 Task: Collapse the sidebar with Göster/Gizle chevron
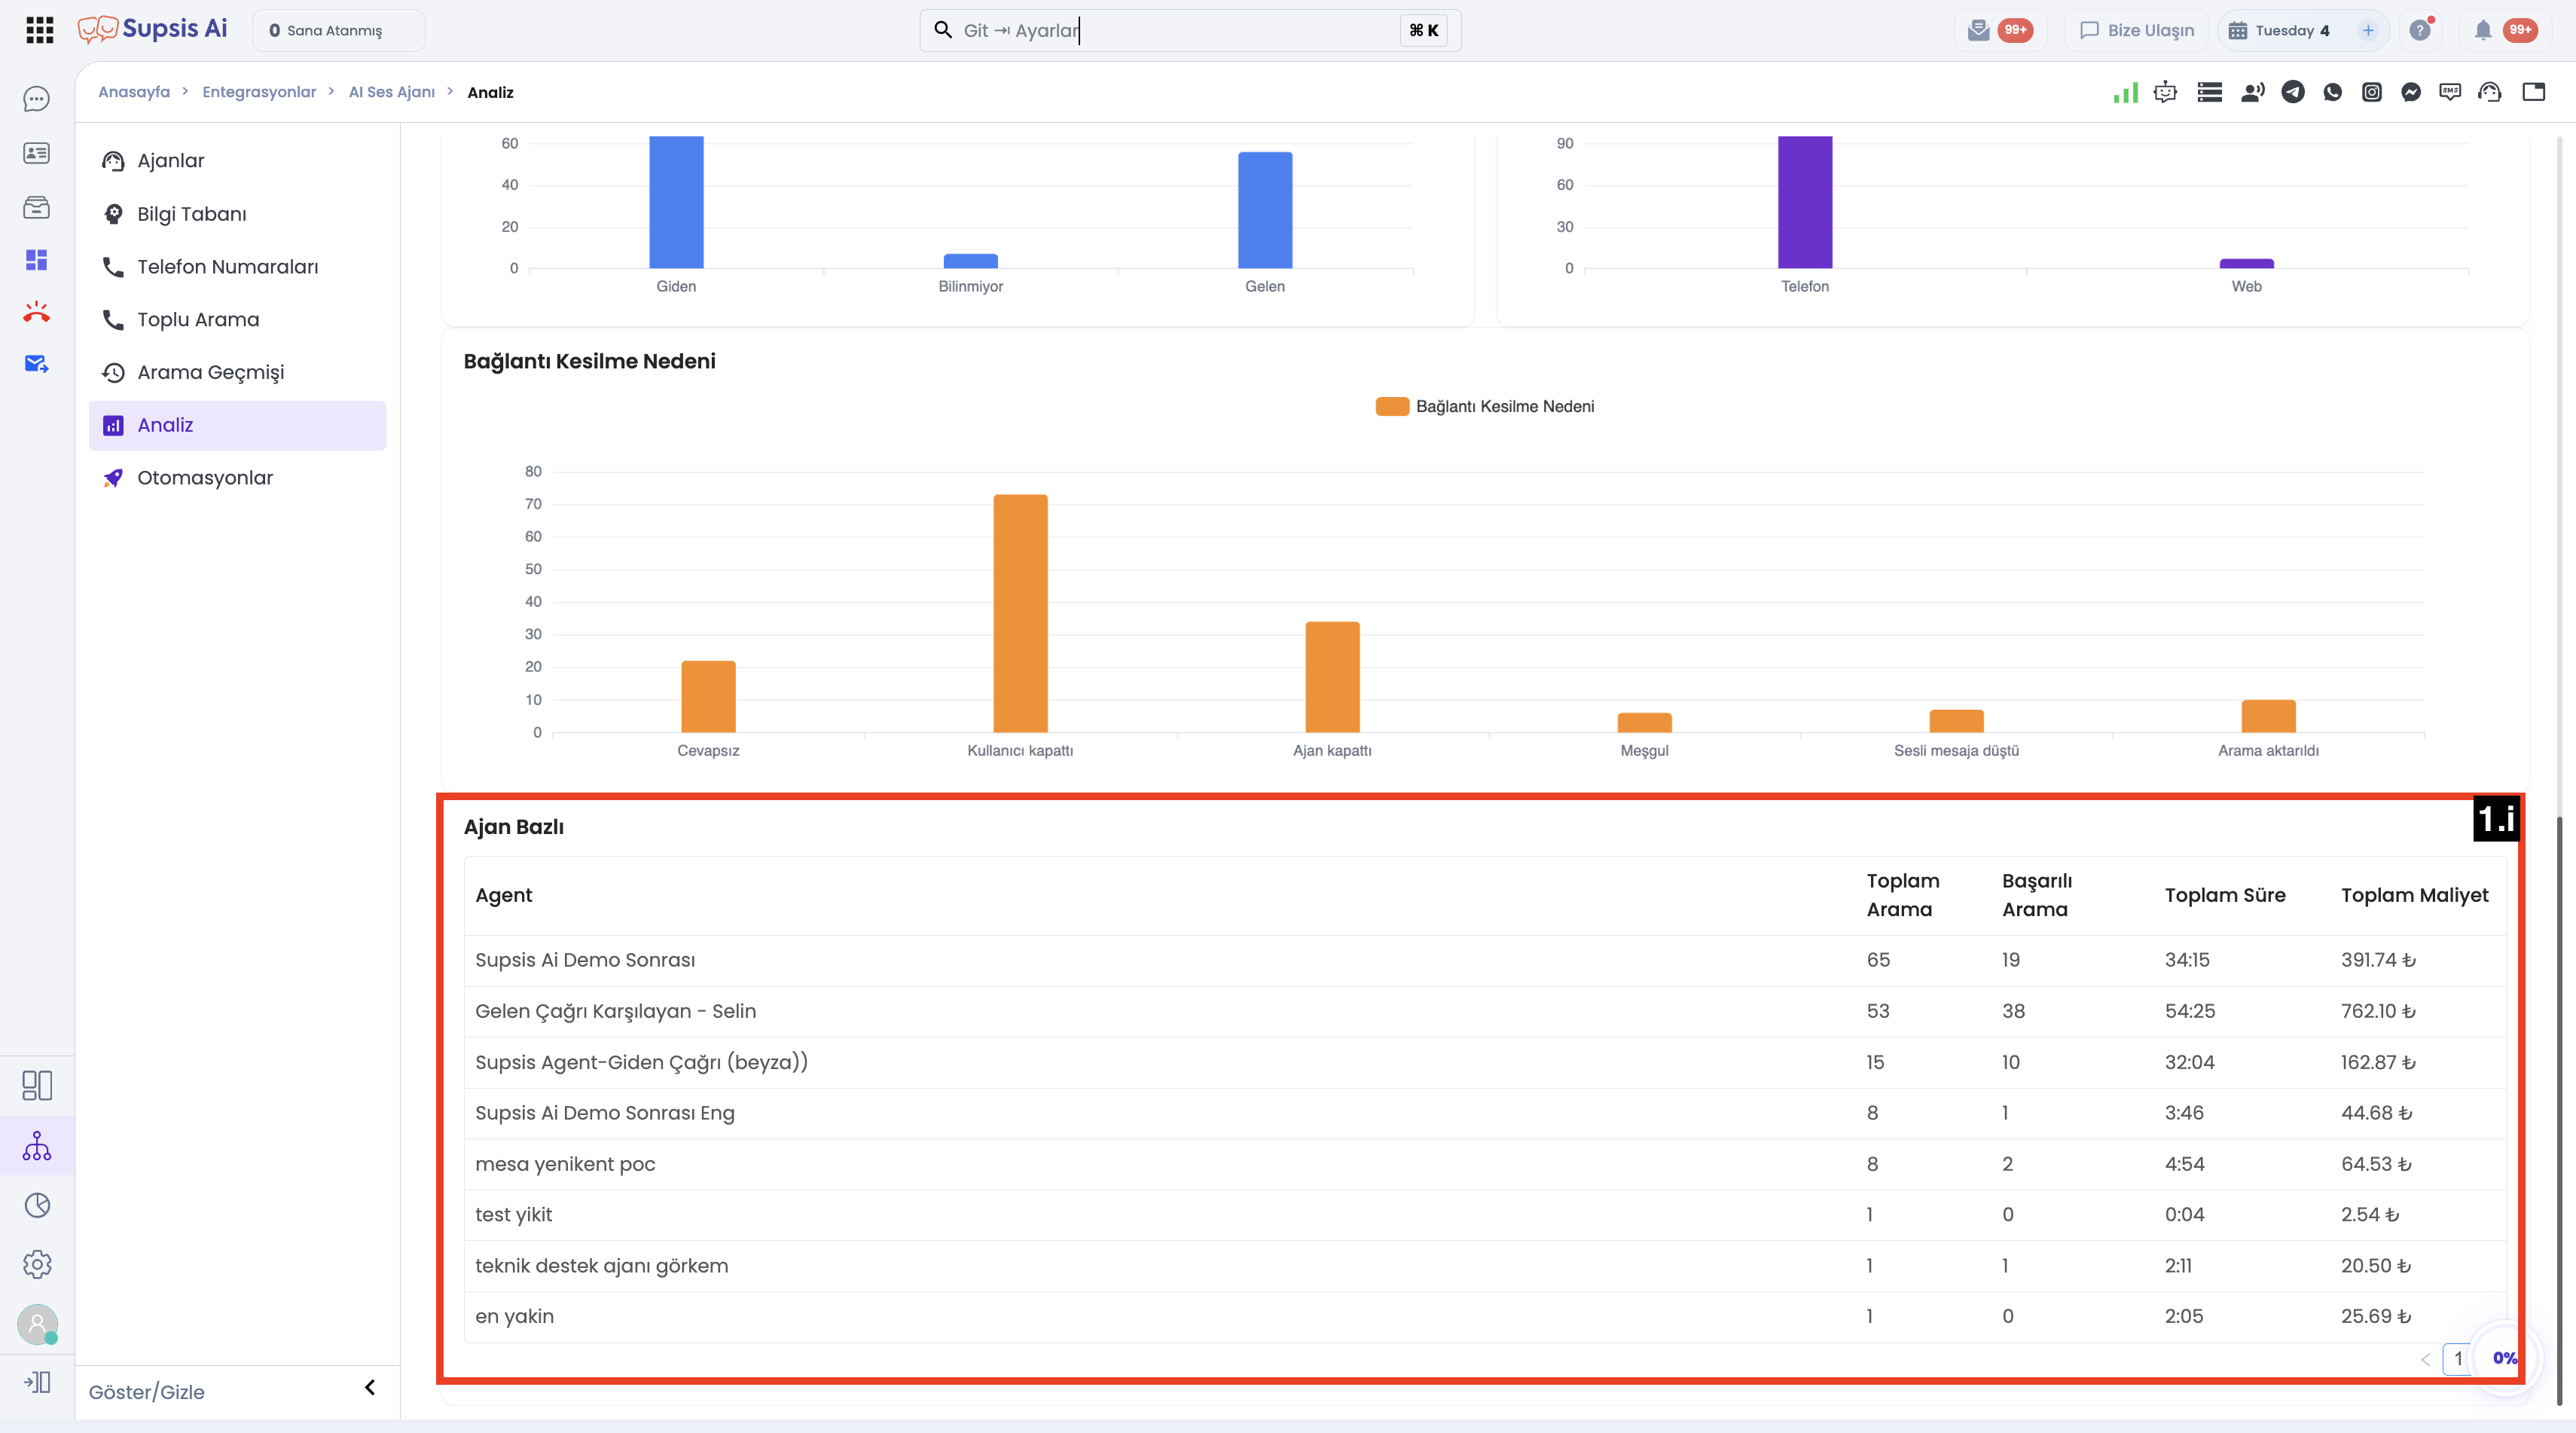tap(370, 1387)
